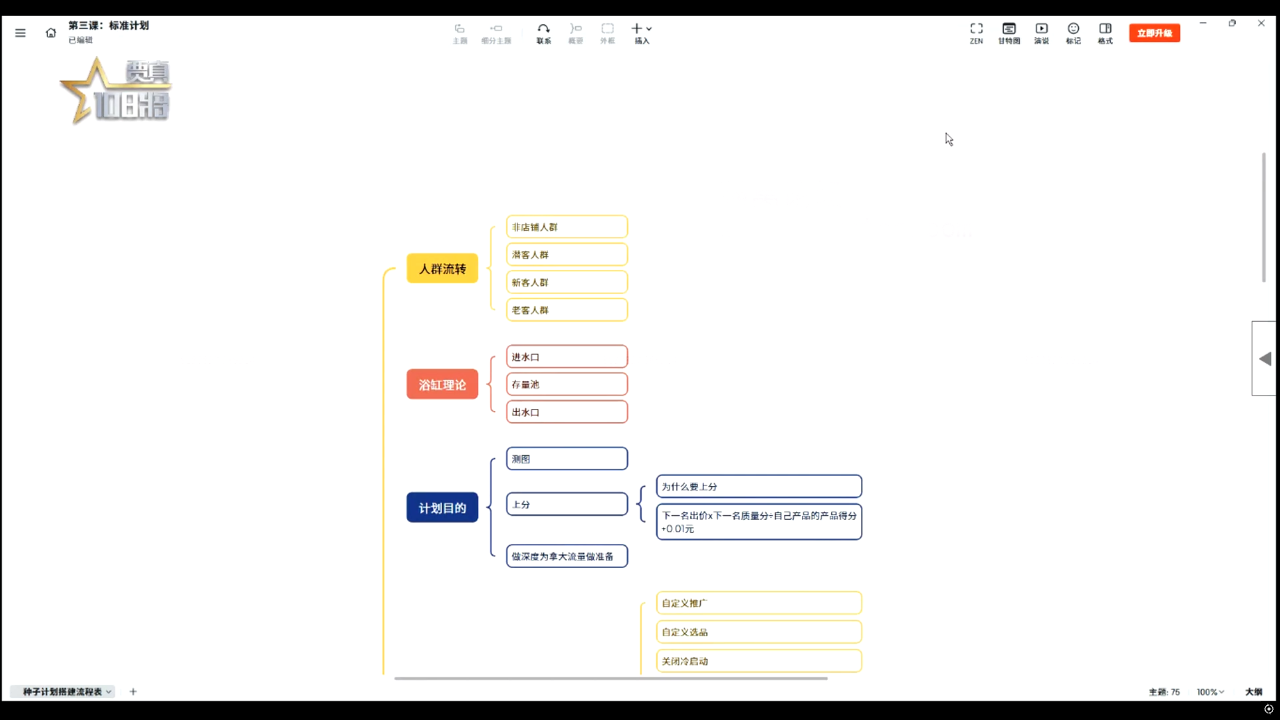Image resolution: width=1280 pixels, height=720 pixels.
Task: Select the 人群流转 topic node
Action: [442, 269]
